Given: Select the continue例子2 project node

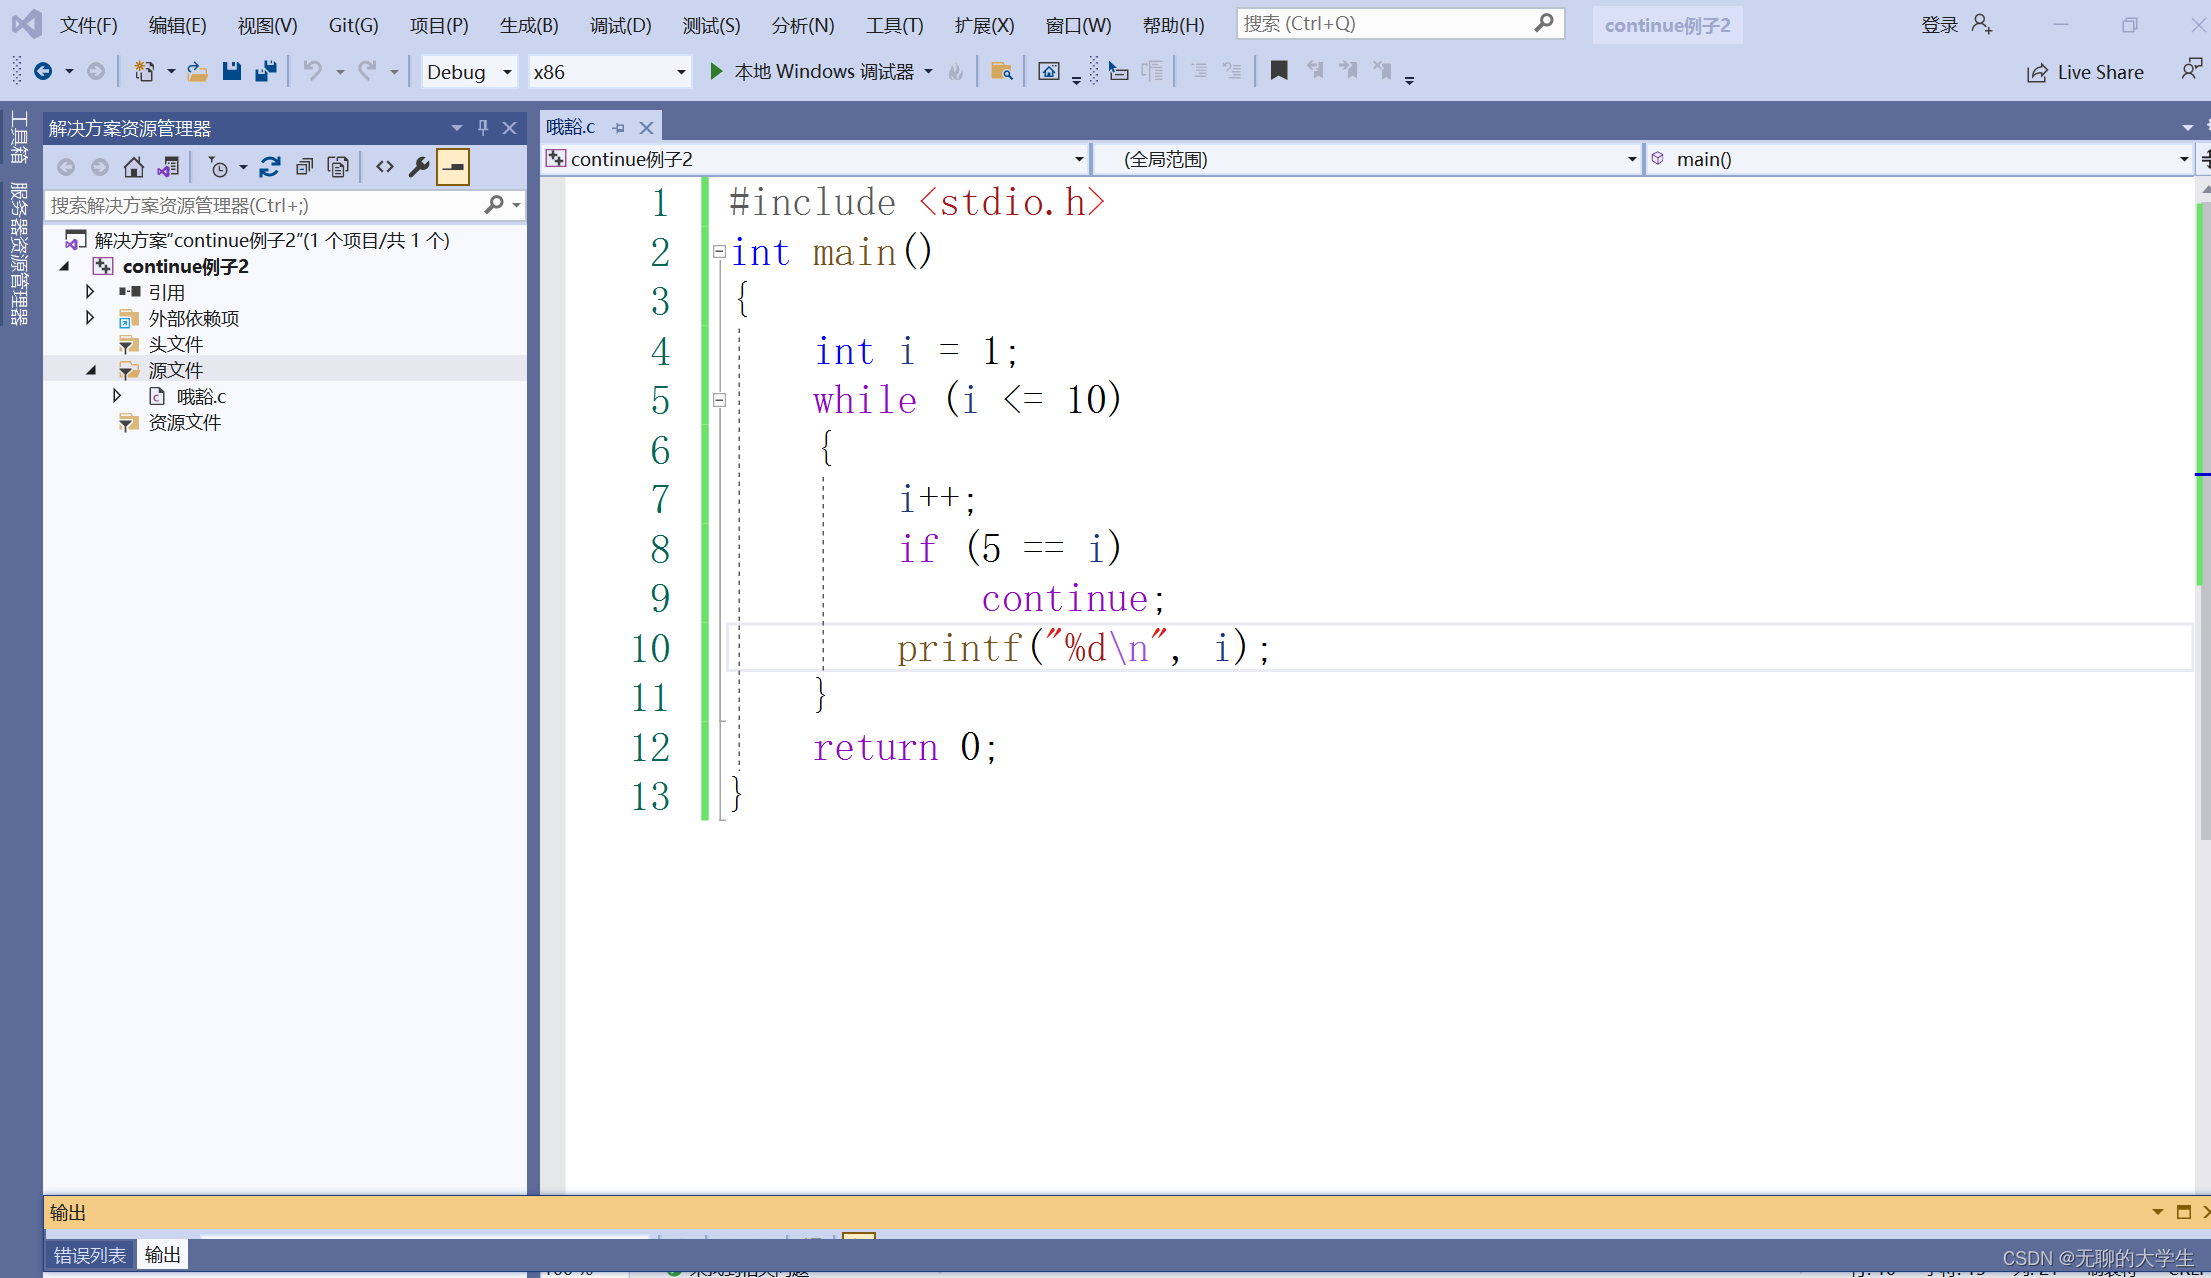Looking at the screenshot, I should point(185,266).
